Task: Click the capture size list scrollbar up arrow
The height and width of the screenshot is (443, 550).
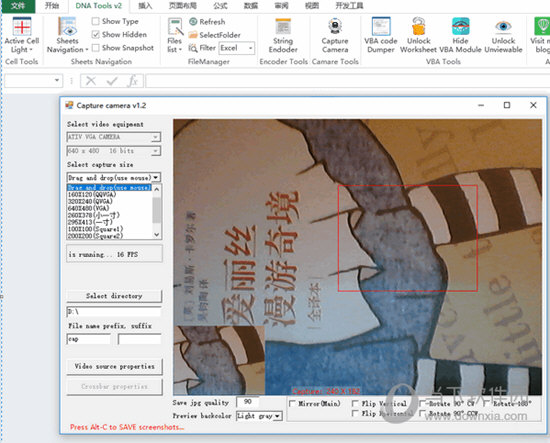Action: click(157, 189)
